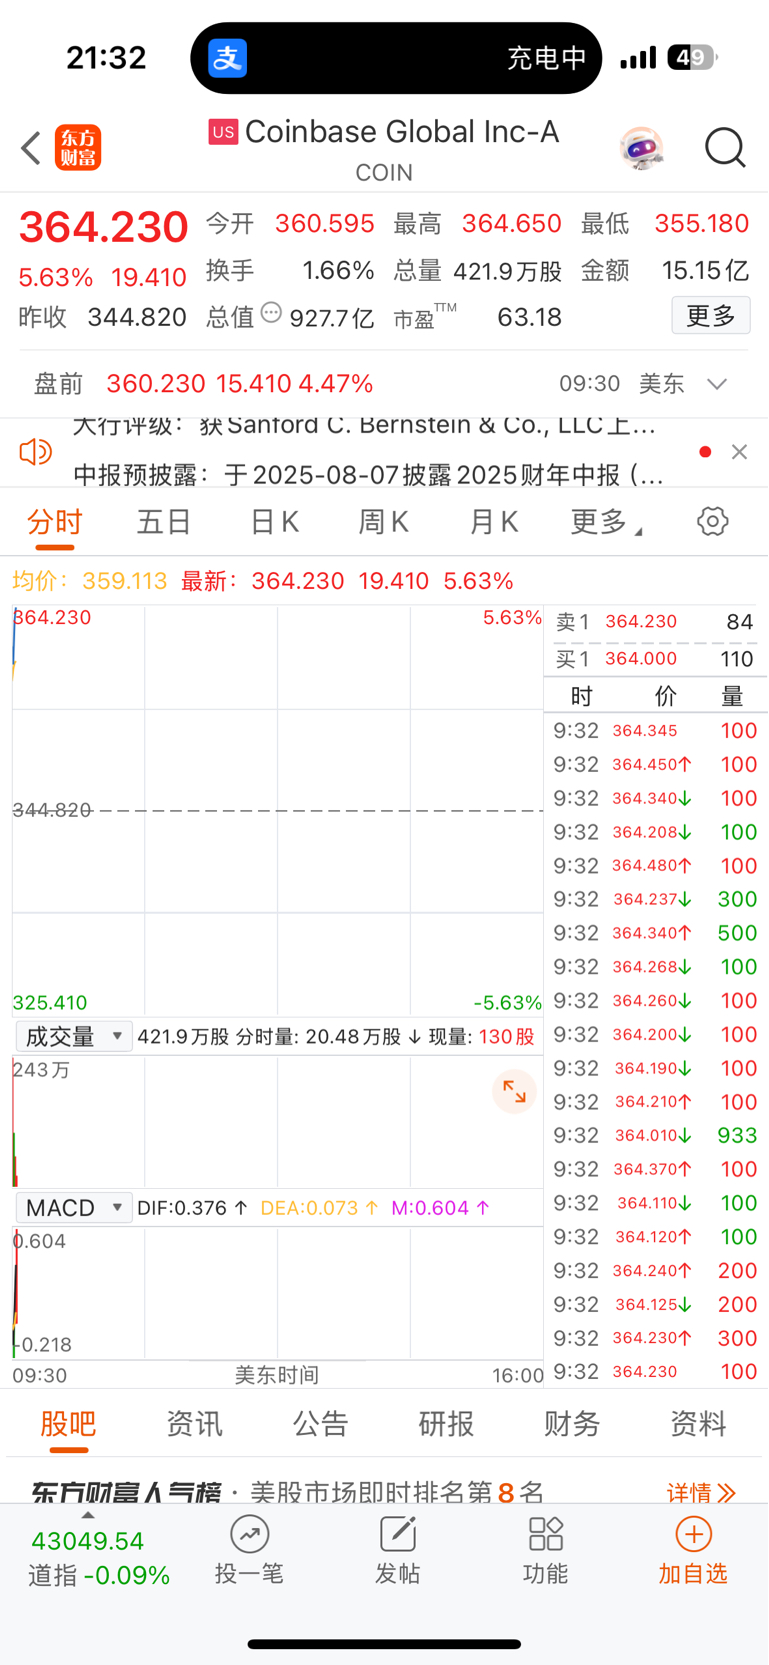Select the 分时 chart tab
Screen dimensions: 769x1665
click(x=54, y=522)
